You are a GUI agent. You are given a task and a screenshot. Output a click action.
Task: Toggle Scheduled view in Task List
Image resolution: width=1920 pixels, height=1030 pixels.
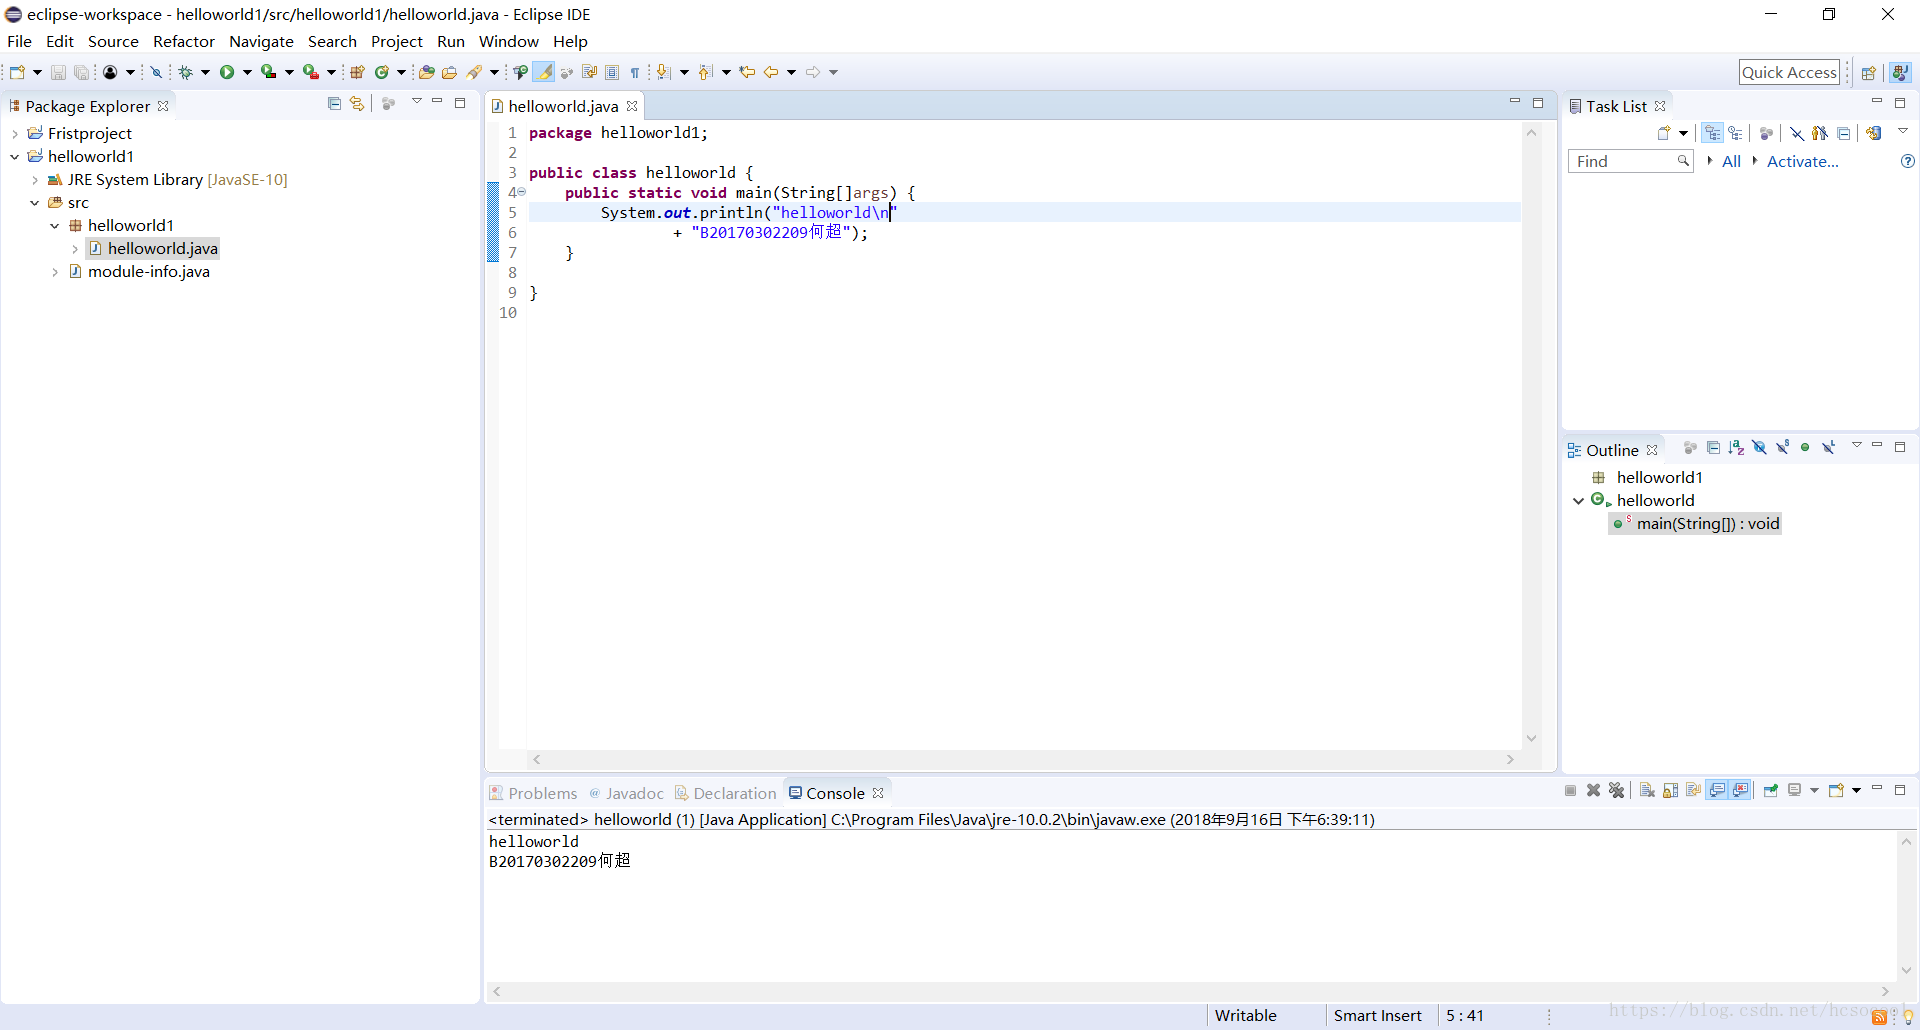point(1735,133)
